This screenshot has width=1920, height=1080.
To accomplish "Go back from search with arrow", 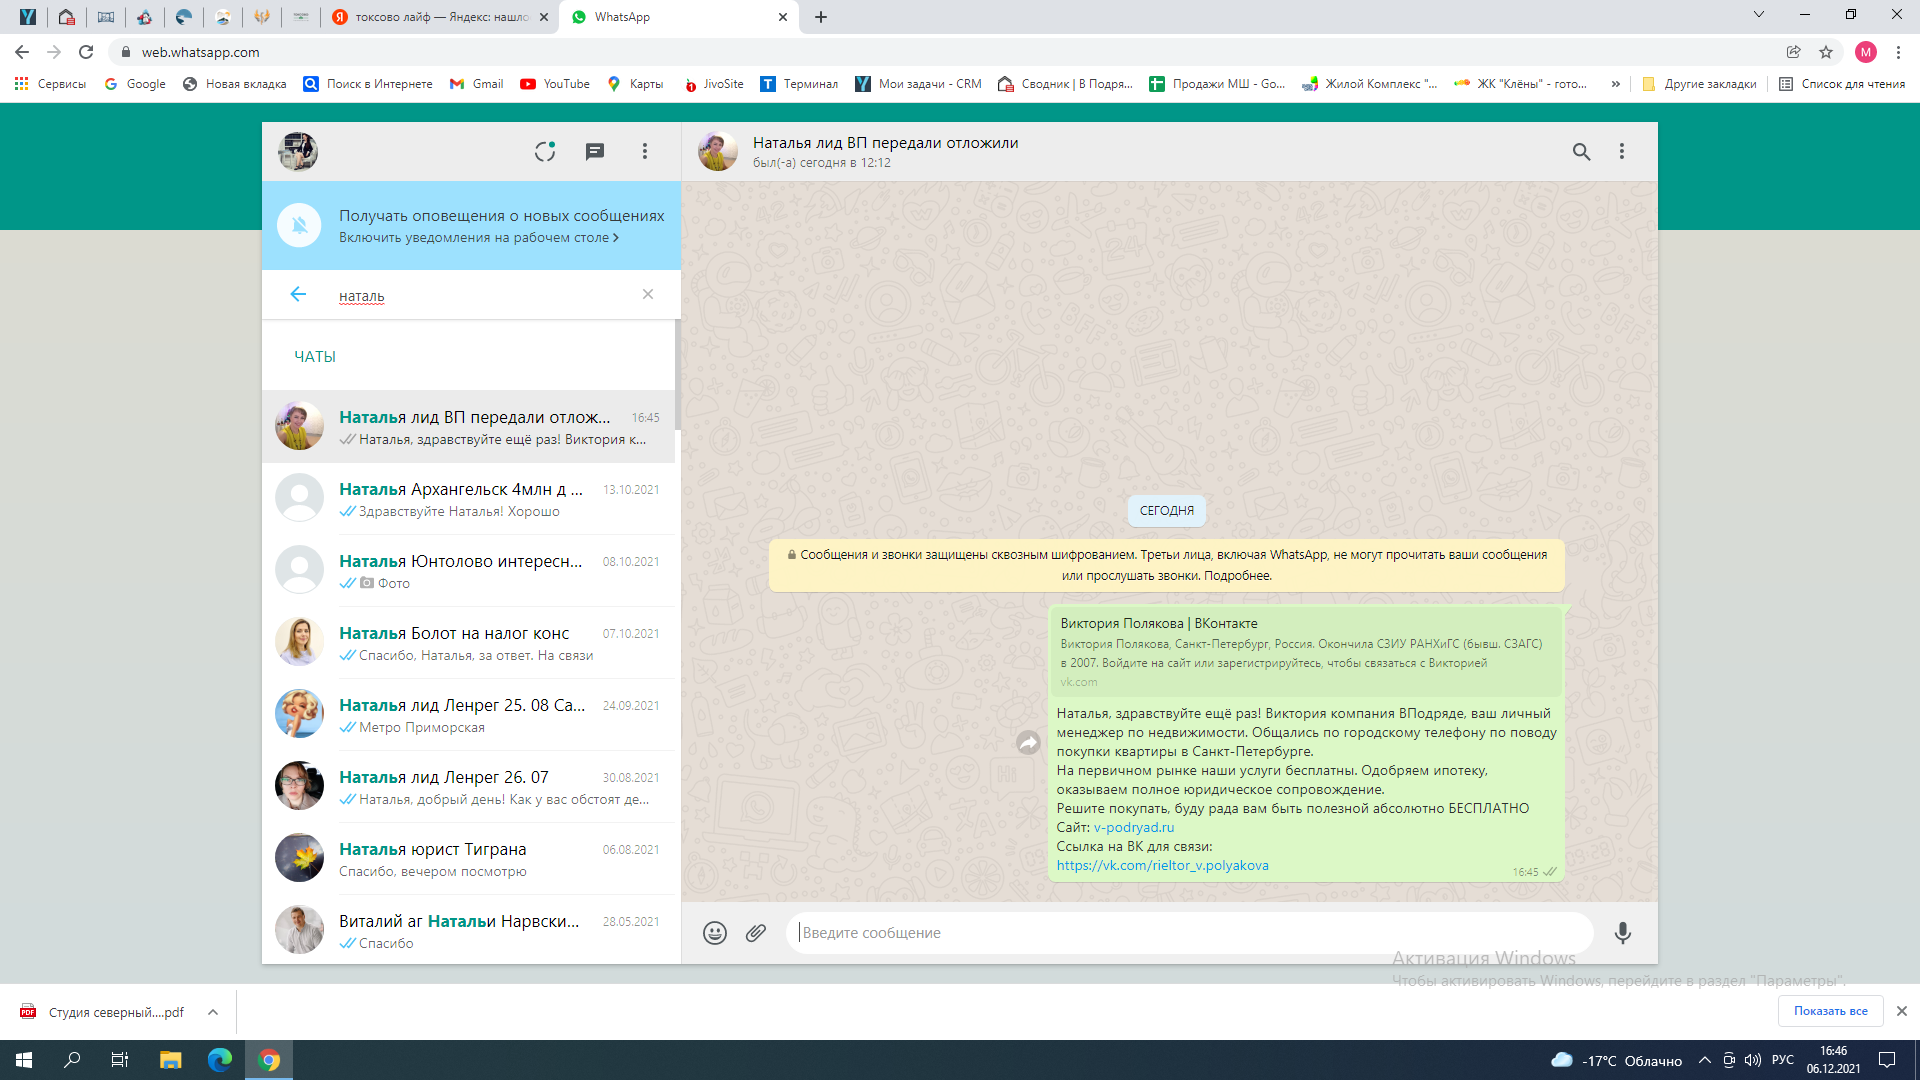I will pos(298,294).
